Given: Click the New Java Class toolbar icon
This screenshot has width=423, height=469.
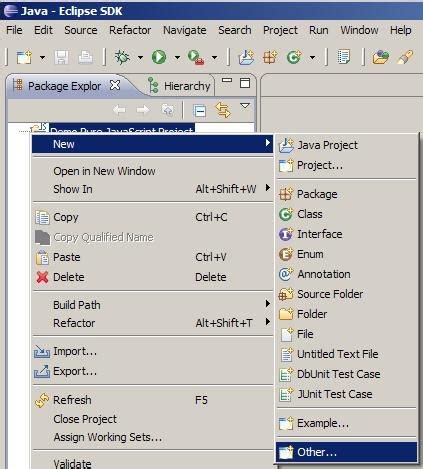Looking at the screenshot, I should 294,57.
